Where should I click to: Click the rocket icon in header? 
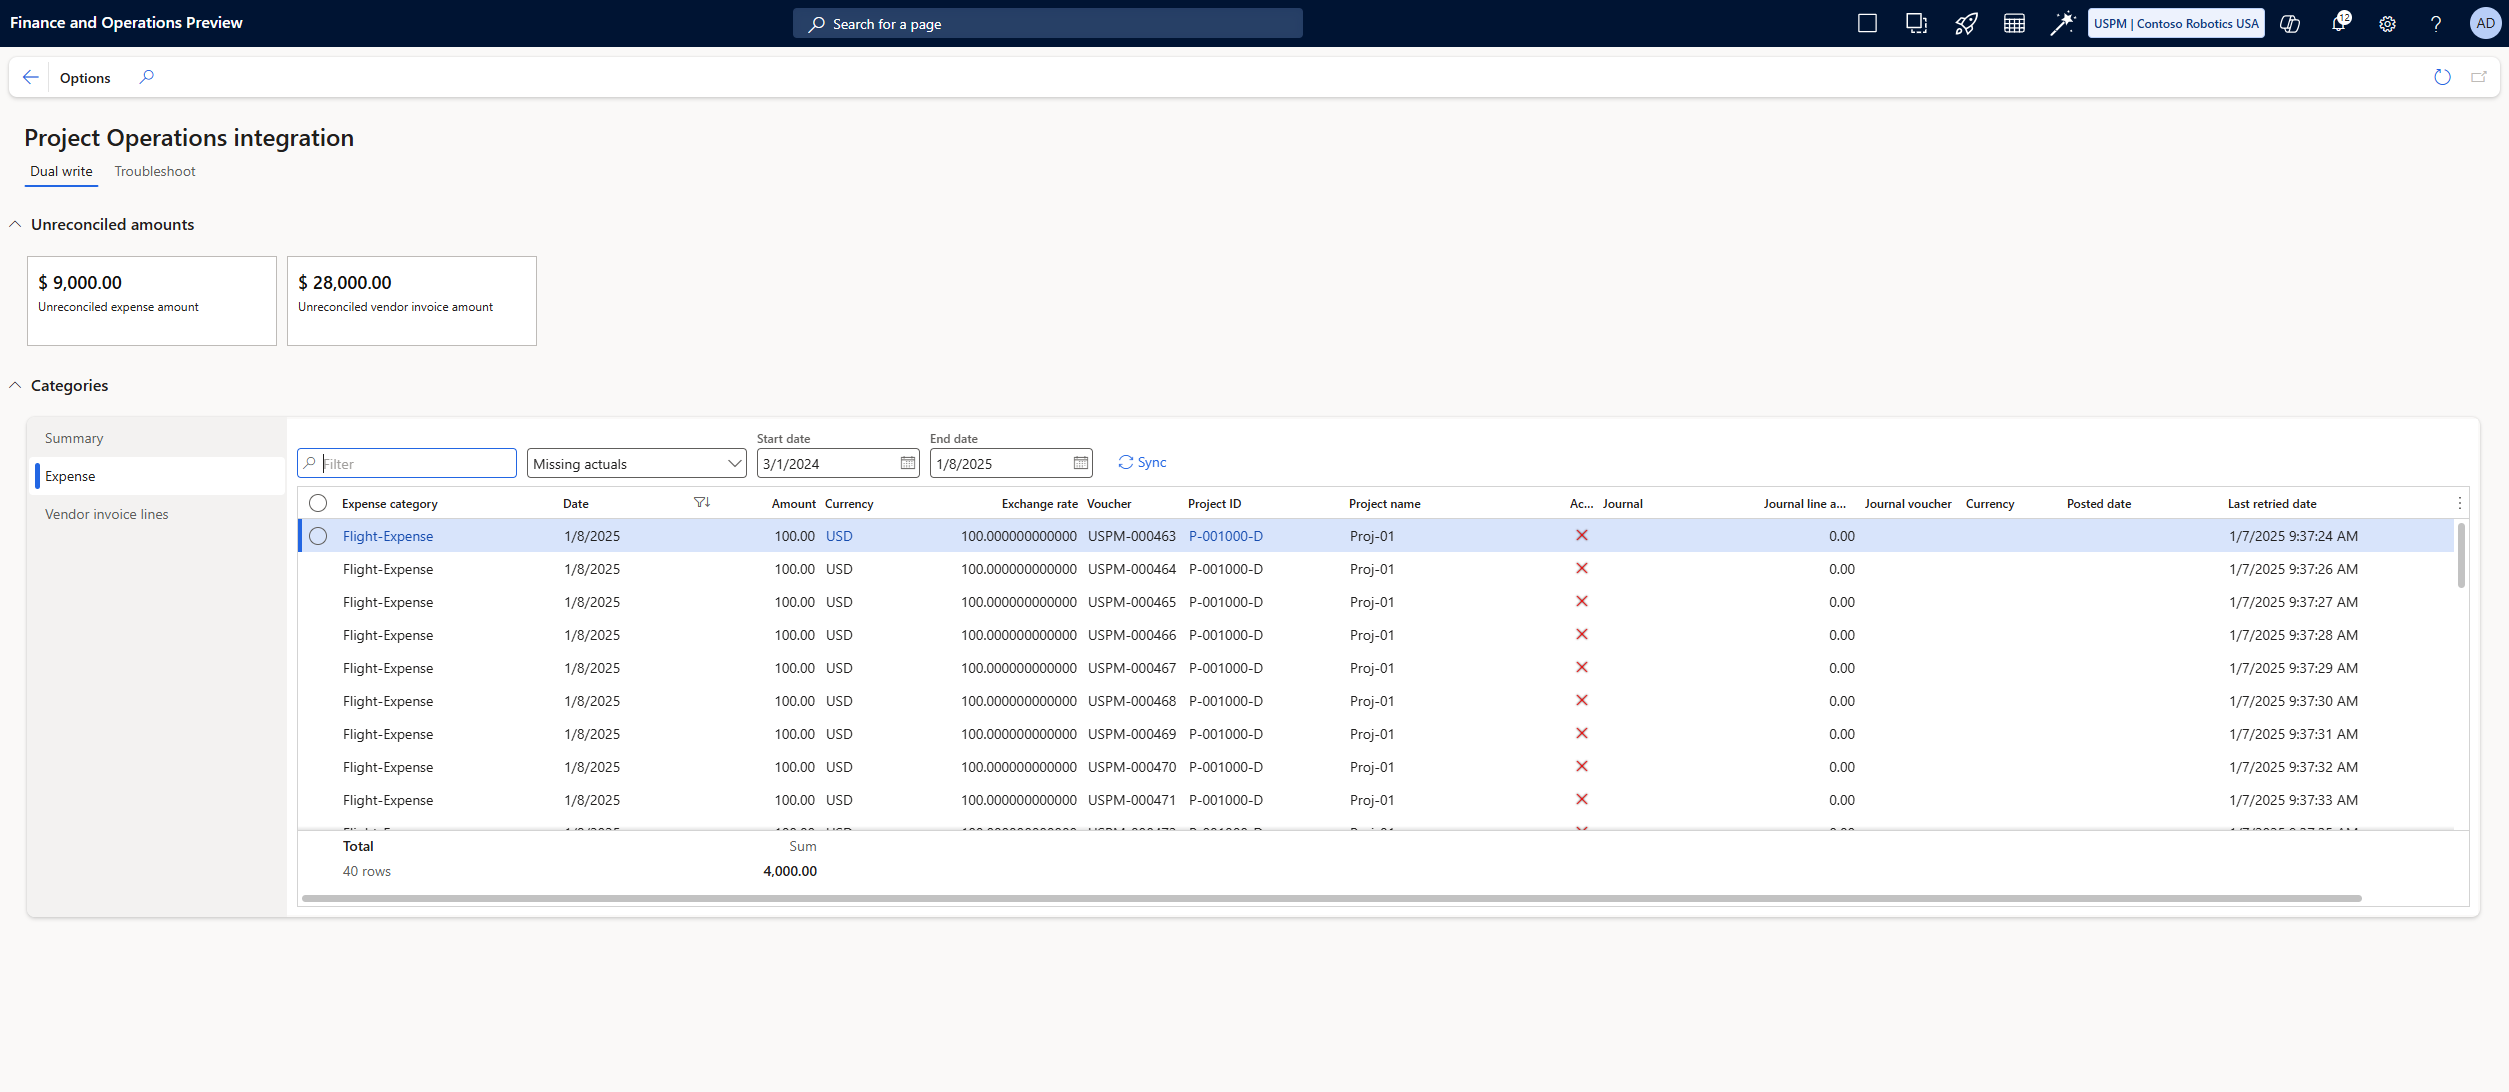(1966, 23)
